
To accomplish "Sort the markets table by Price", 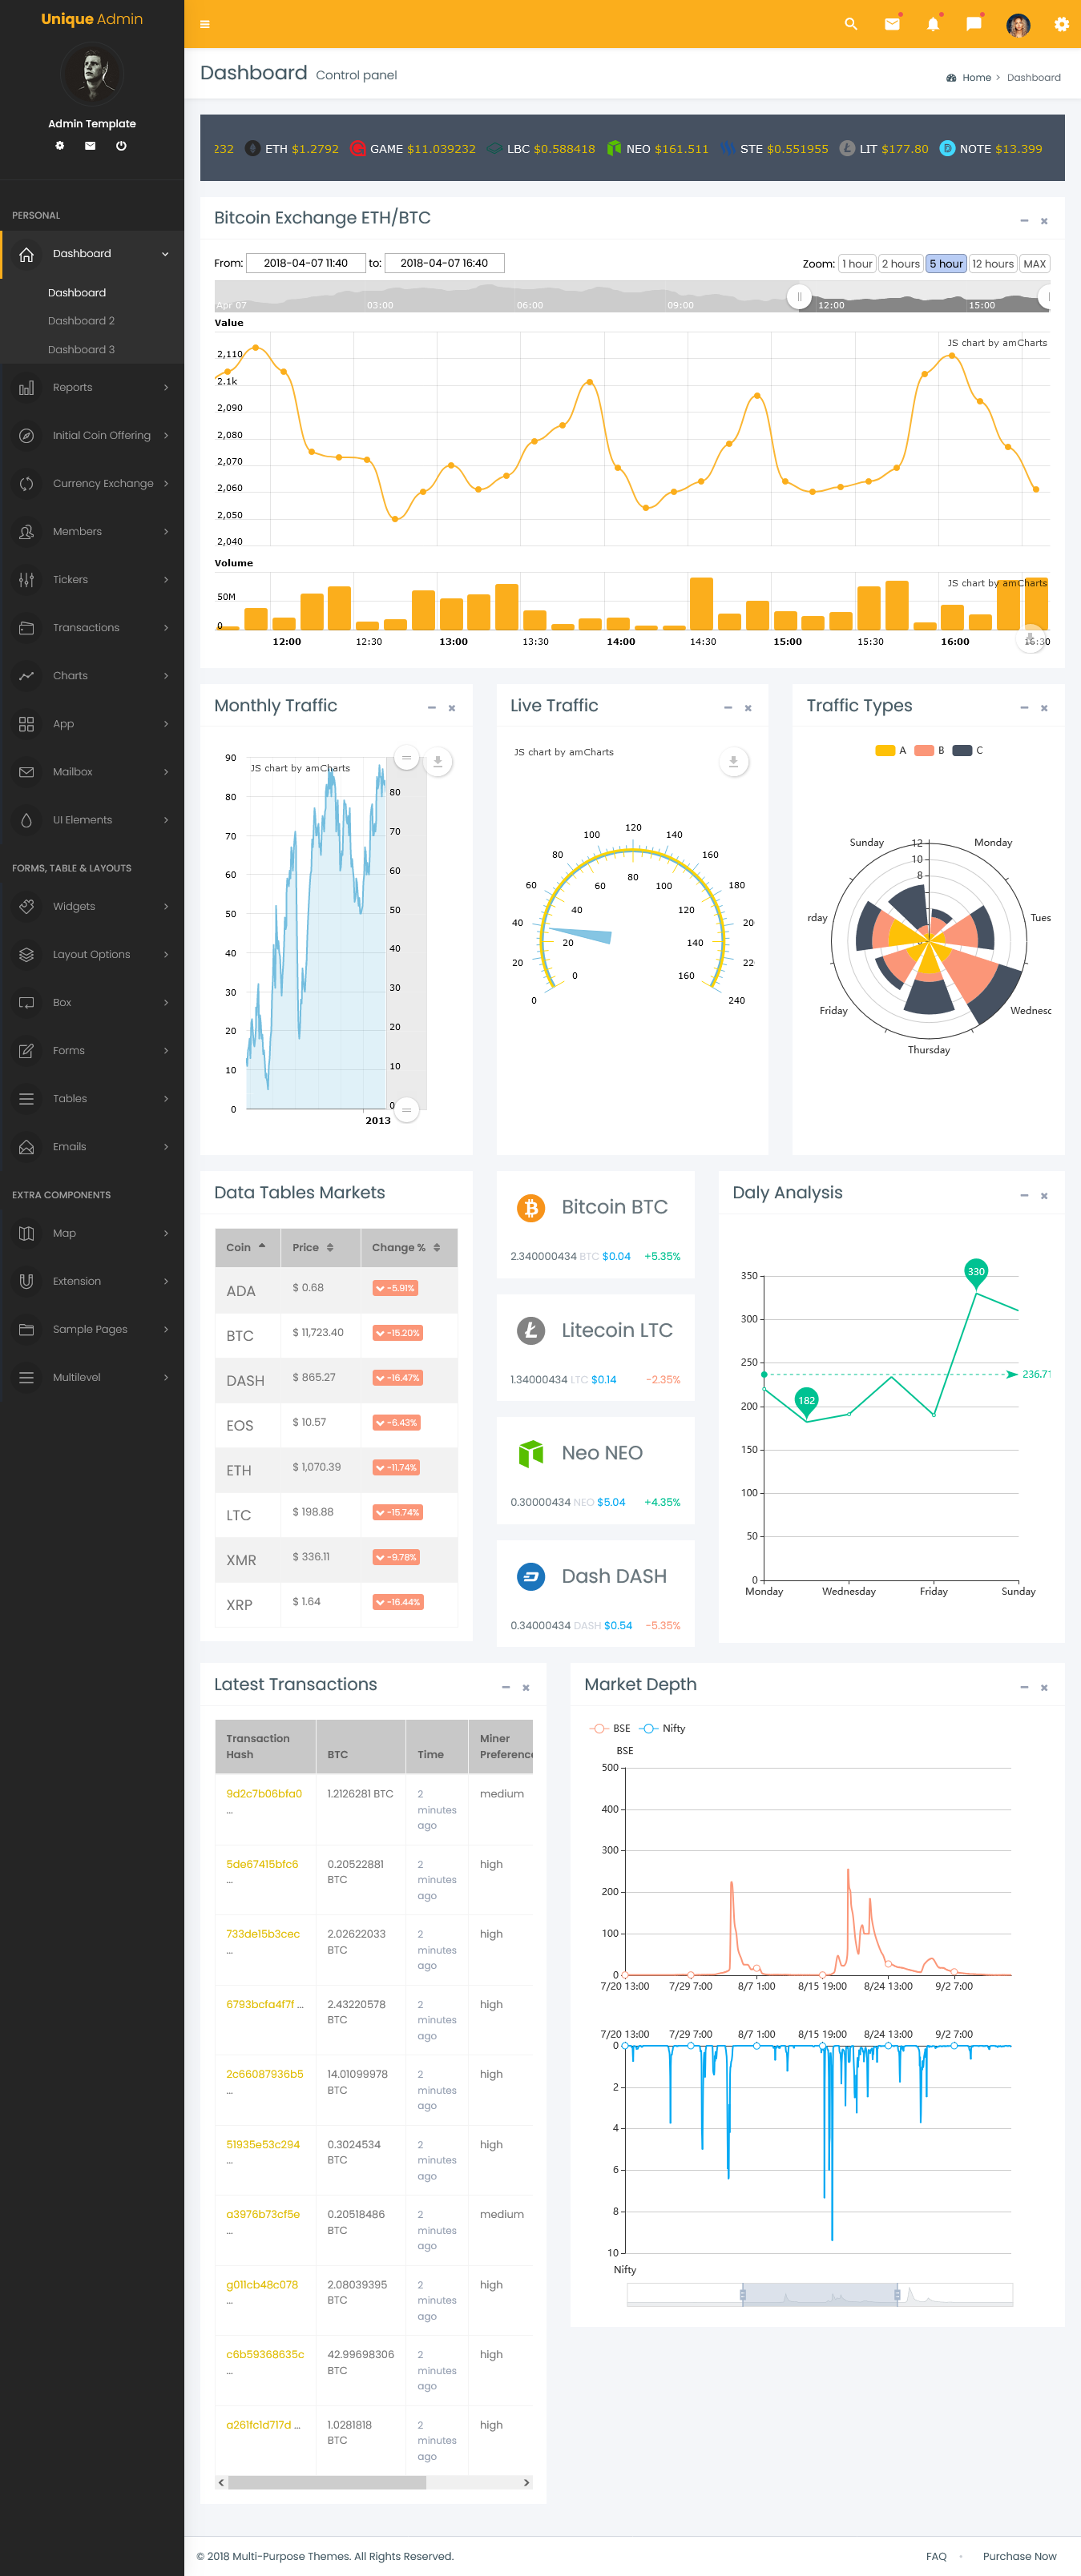I will [x=321, y=1248].
